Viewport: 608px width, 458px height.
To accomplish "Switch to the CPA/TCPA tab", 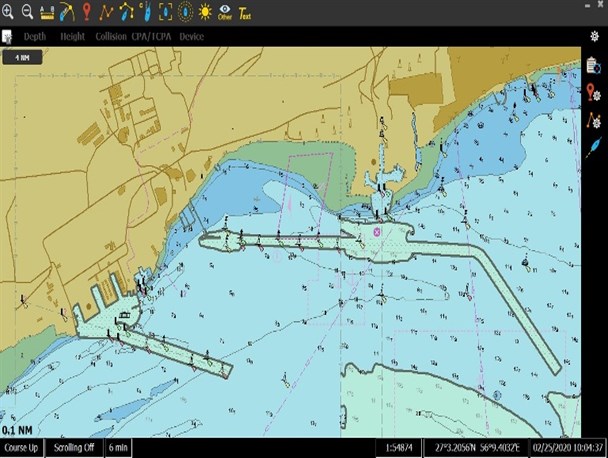I will (x=151, y=37).
